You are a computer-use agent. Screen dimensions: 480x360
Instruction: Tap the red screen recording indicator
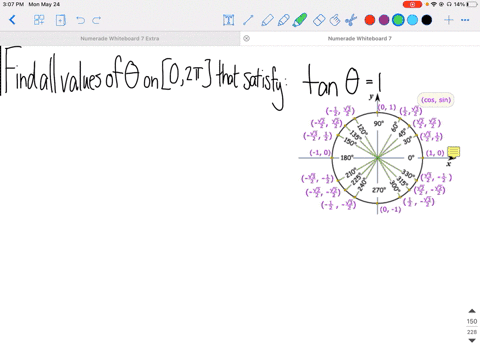click(412, 4)
